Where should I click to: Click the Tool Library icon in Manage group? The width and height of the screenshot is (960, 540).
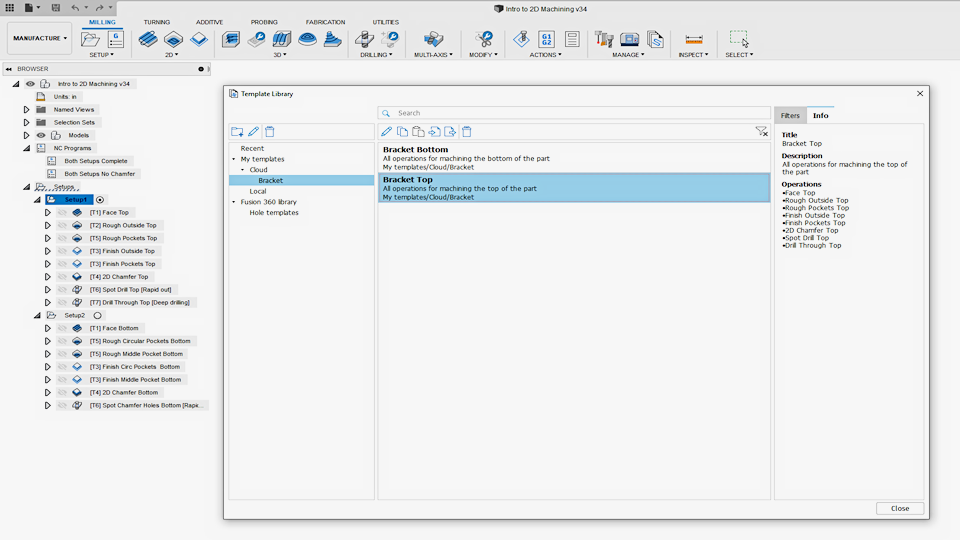click(604, 40)
